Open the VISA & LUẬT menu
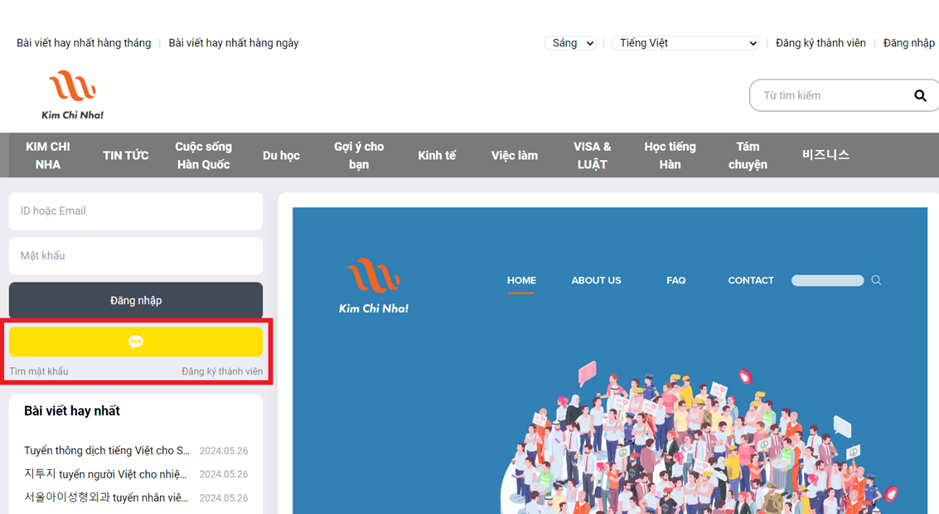Screen dimensions: 939x514 pos(592,155)
